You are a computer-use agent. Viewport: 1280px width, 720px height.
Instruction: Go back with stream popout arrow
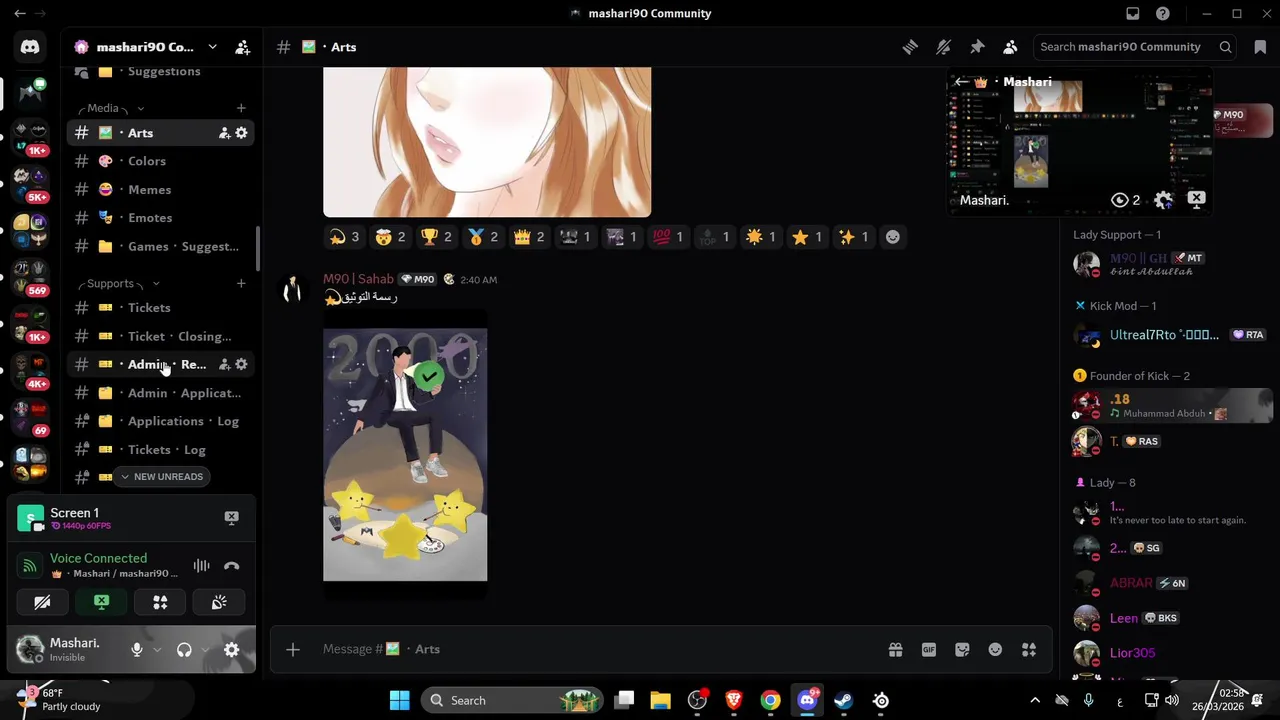pos(961,82)
